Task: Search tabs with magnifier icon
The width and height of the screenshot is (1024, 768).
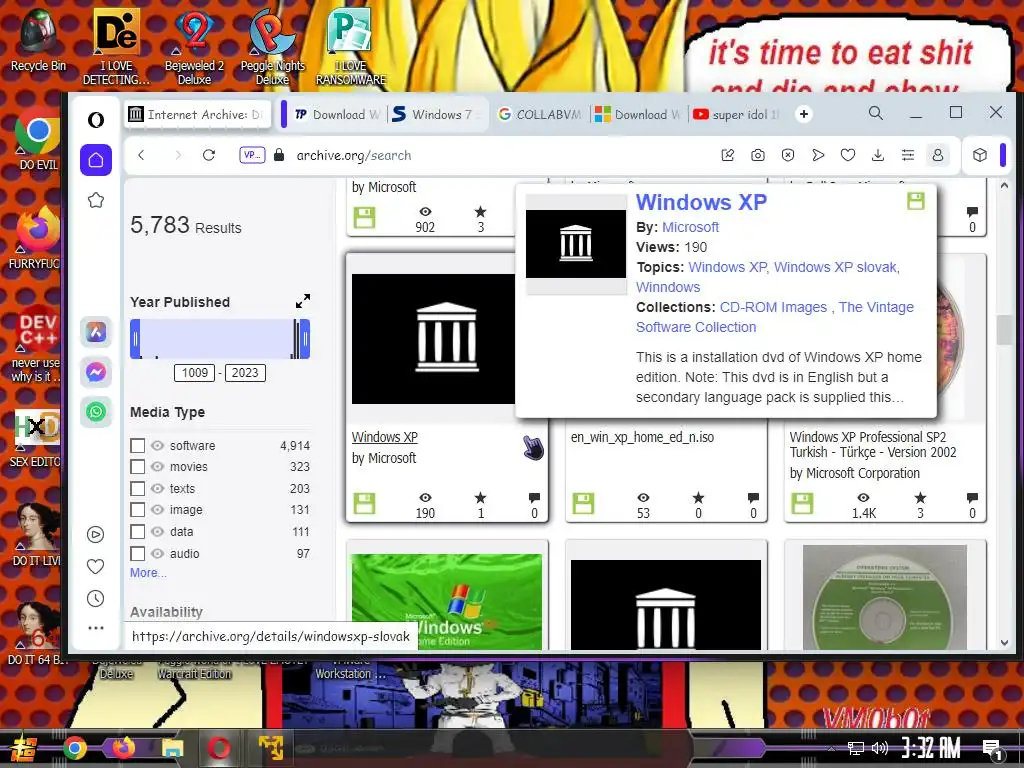Action: point(876,114)
